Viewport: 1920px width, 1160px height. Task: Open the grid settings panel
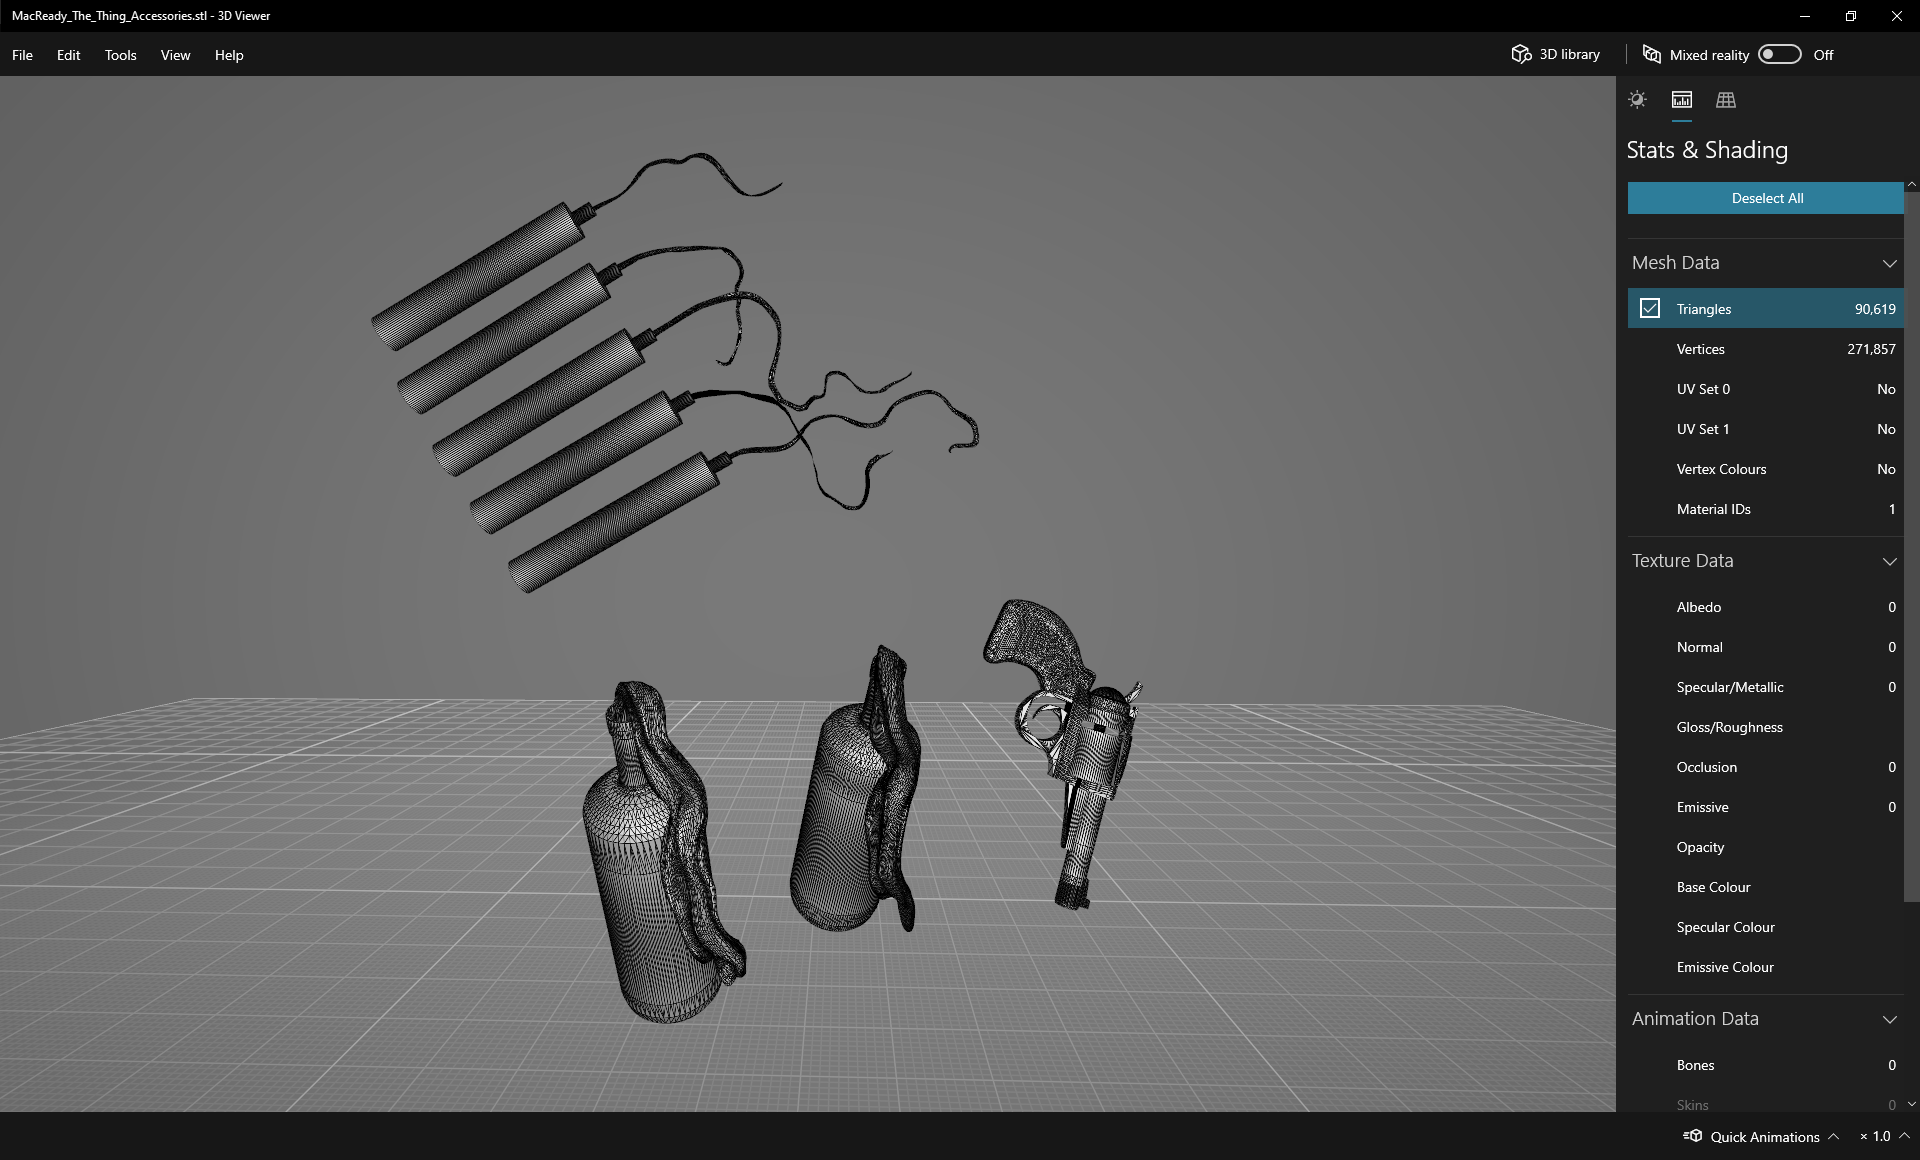1726,100
